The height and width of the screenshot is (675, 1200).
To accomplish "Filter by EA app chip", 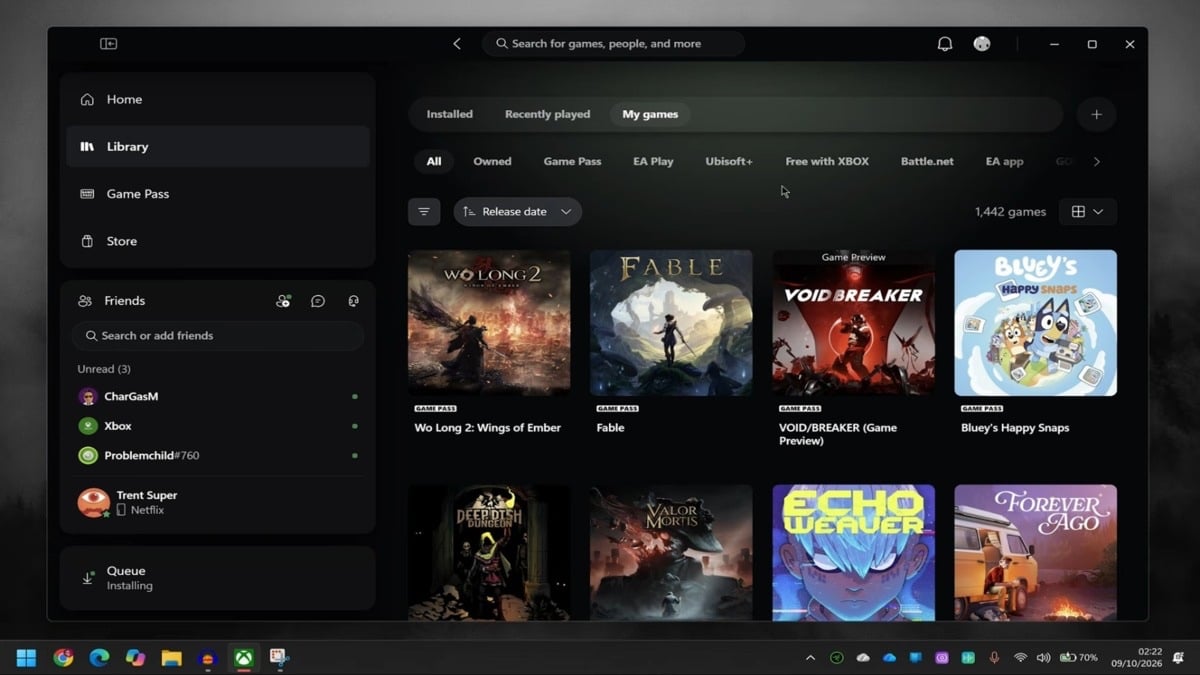I will coord(1004,161).
